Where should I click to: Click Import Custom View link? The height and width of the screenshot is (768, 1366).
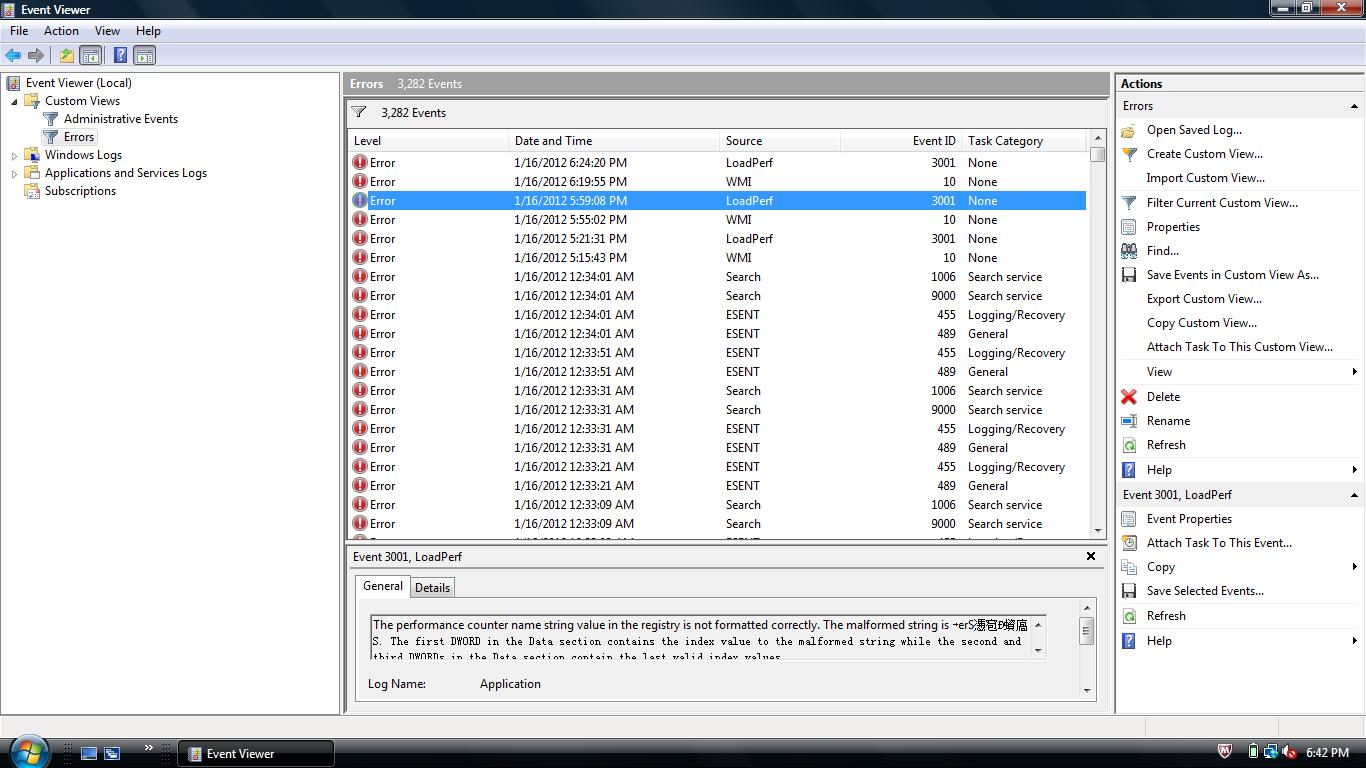pyautogui.click(x=1205, y=178)
